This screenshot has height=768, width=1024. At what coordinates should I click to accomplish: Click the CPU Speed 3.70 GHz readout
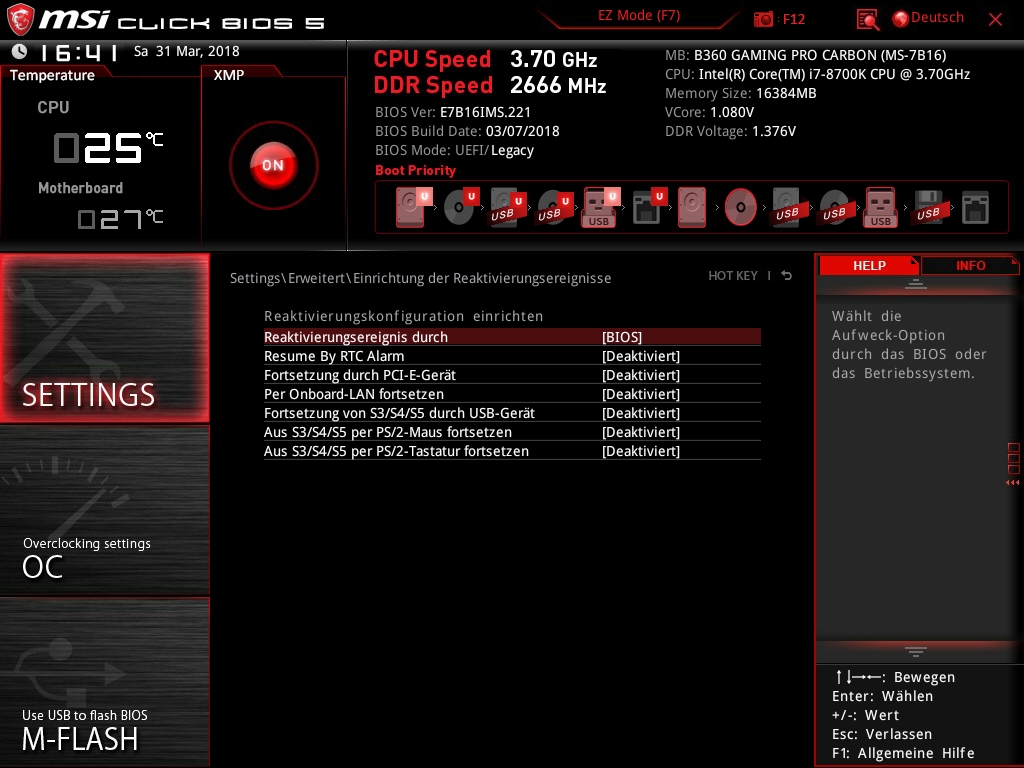pos(485,59)
